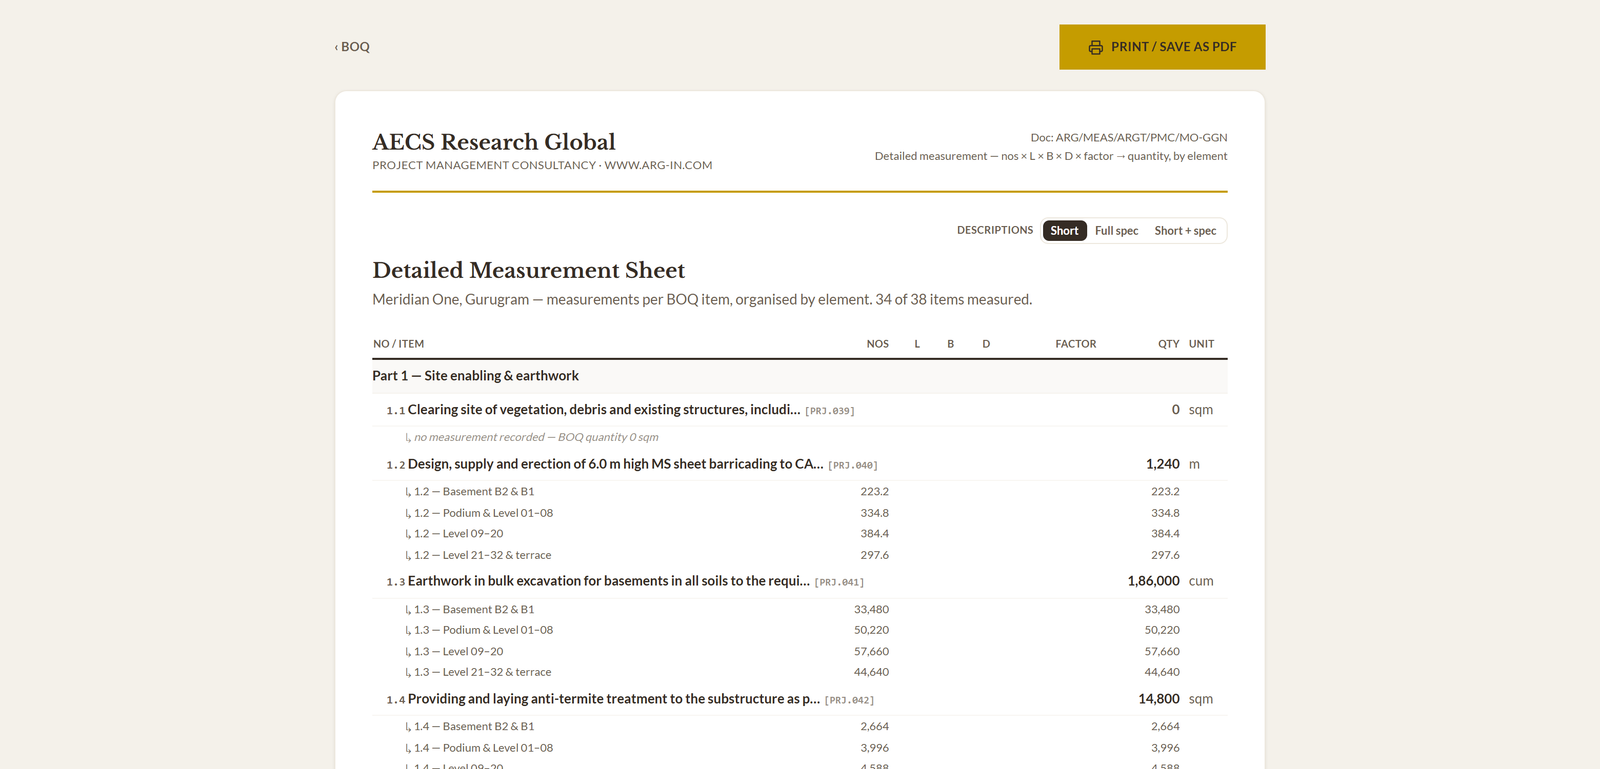Click the AECS Research Global heading
1600x769 pixels.
[x=494, y=142]
